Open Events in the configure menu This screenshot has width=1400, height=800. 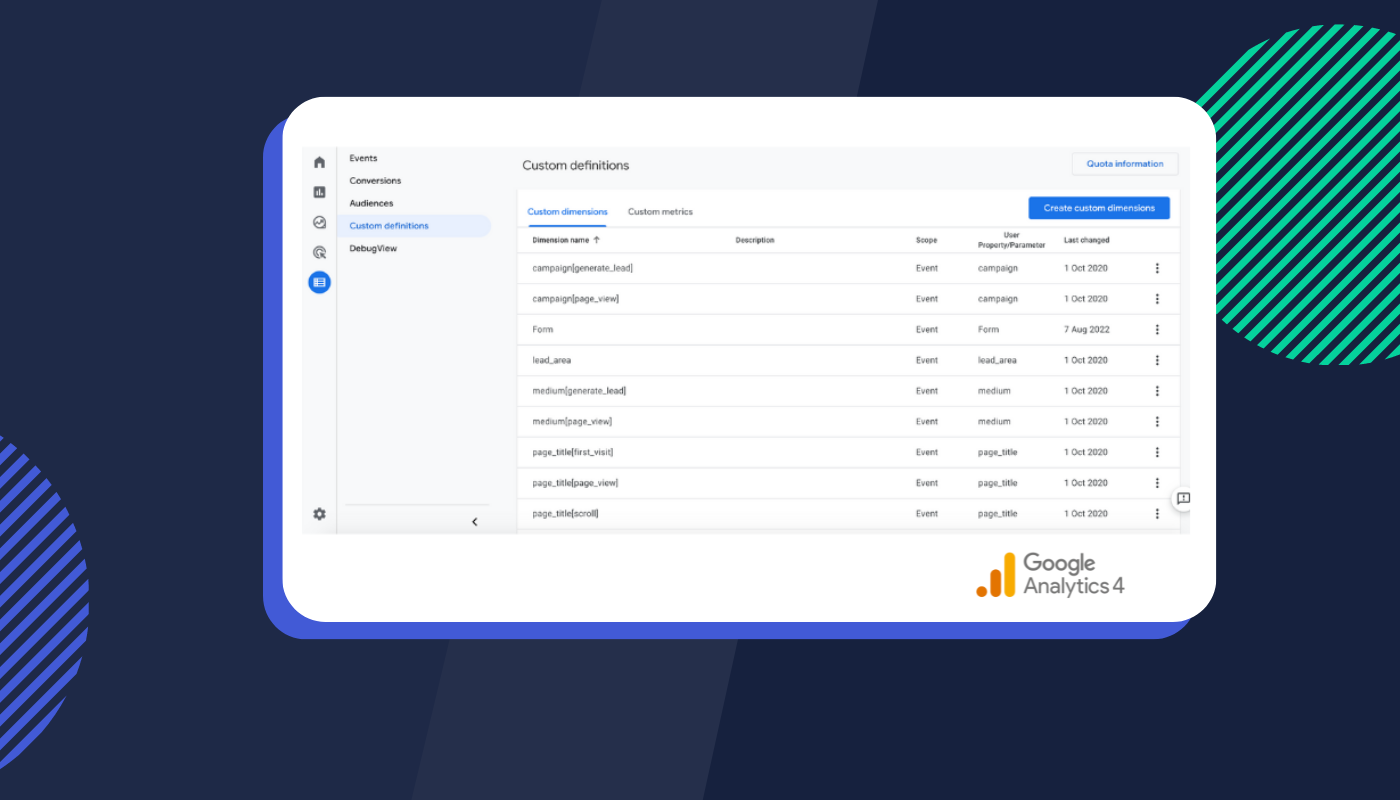[x=363, y=158]
